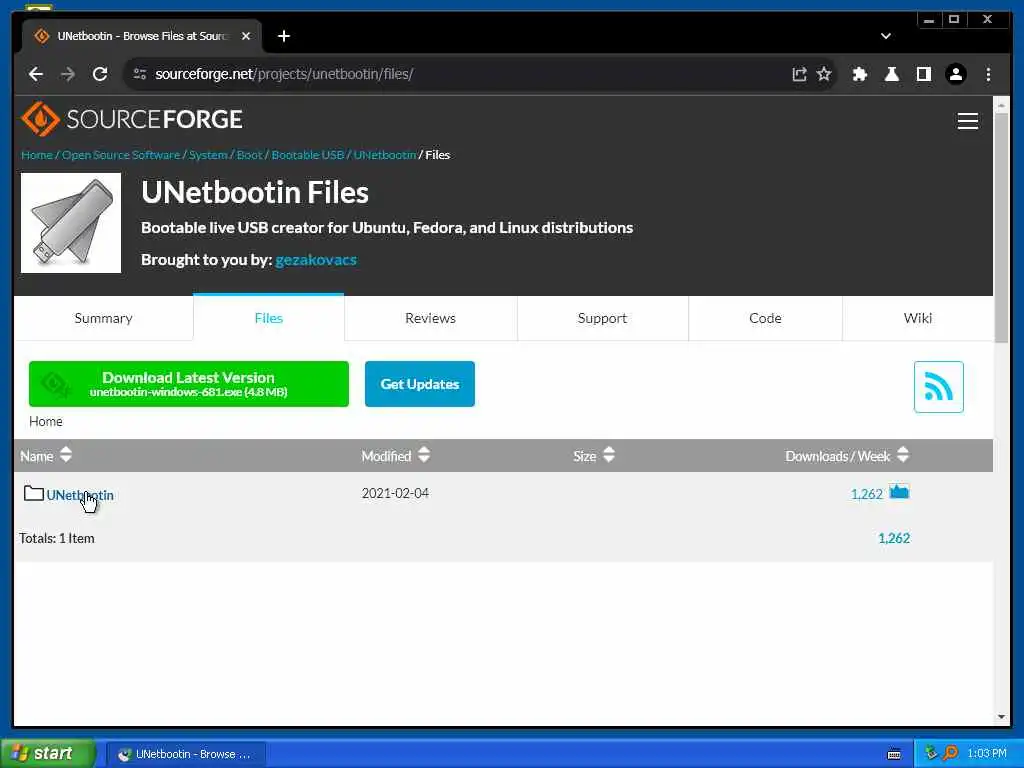Follow the Home breadcrumb link
Image resolution: width=1024 pixels, height=768 pixels.
(37, 155)
